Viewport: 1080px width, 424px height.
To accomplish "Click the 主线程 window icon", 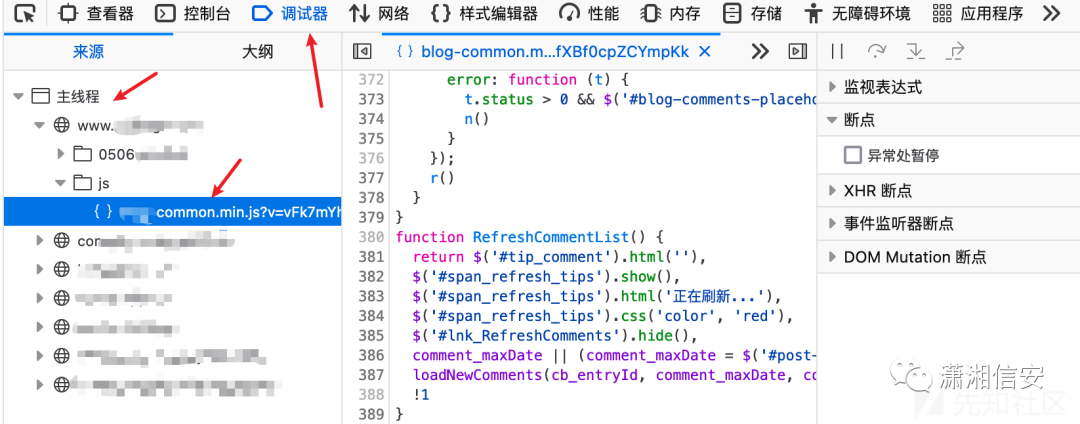I will click(41, 97).
